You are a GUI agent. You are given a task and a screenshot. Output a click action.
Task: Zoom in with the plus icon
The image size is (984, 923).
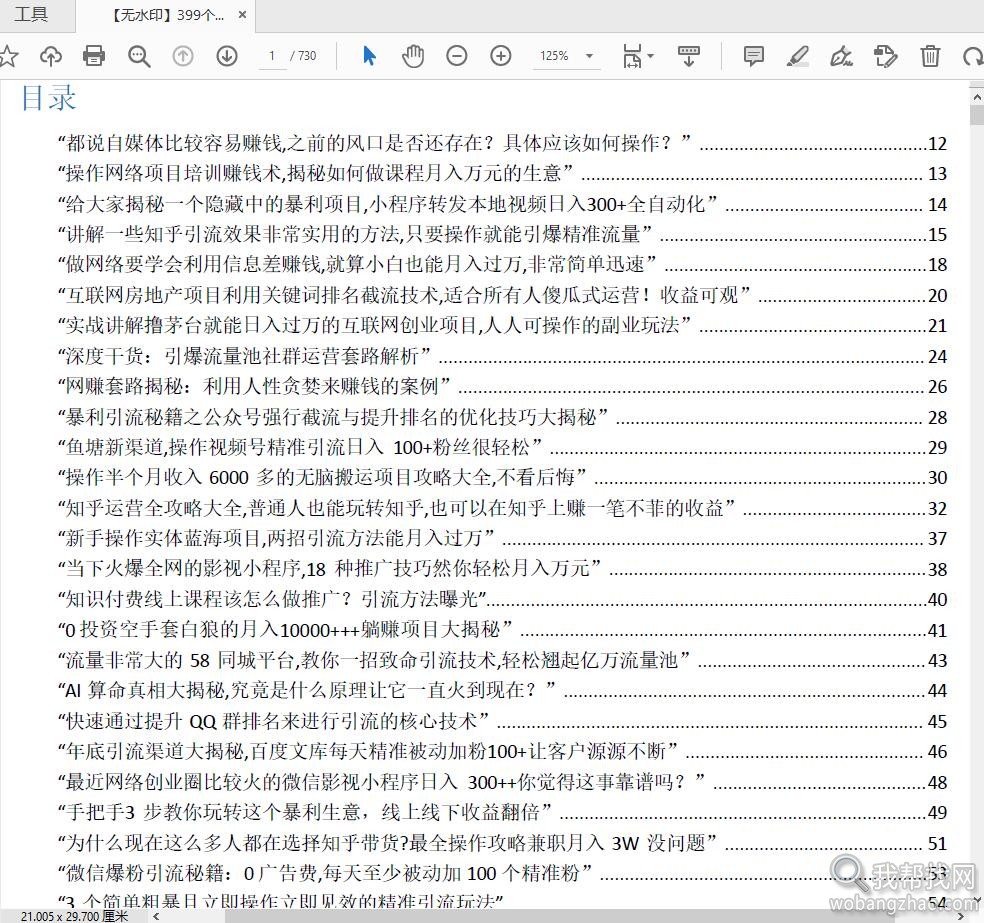(x=500, y=56)
